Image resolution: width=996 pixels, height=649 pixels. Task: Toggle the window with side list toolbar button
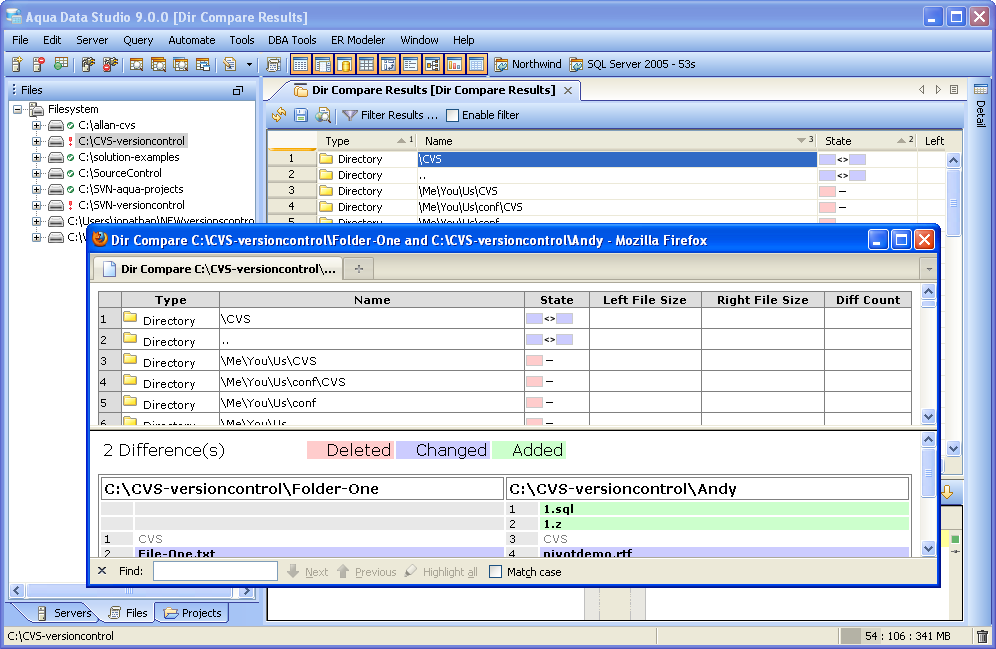point(323,64)
